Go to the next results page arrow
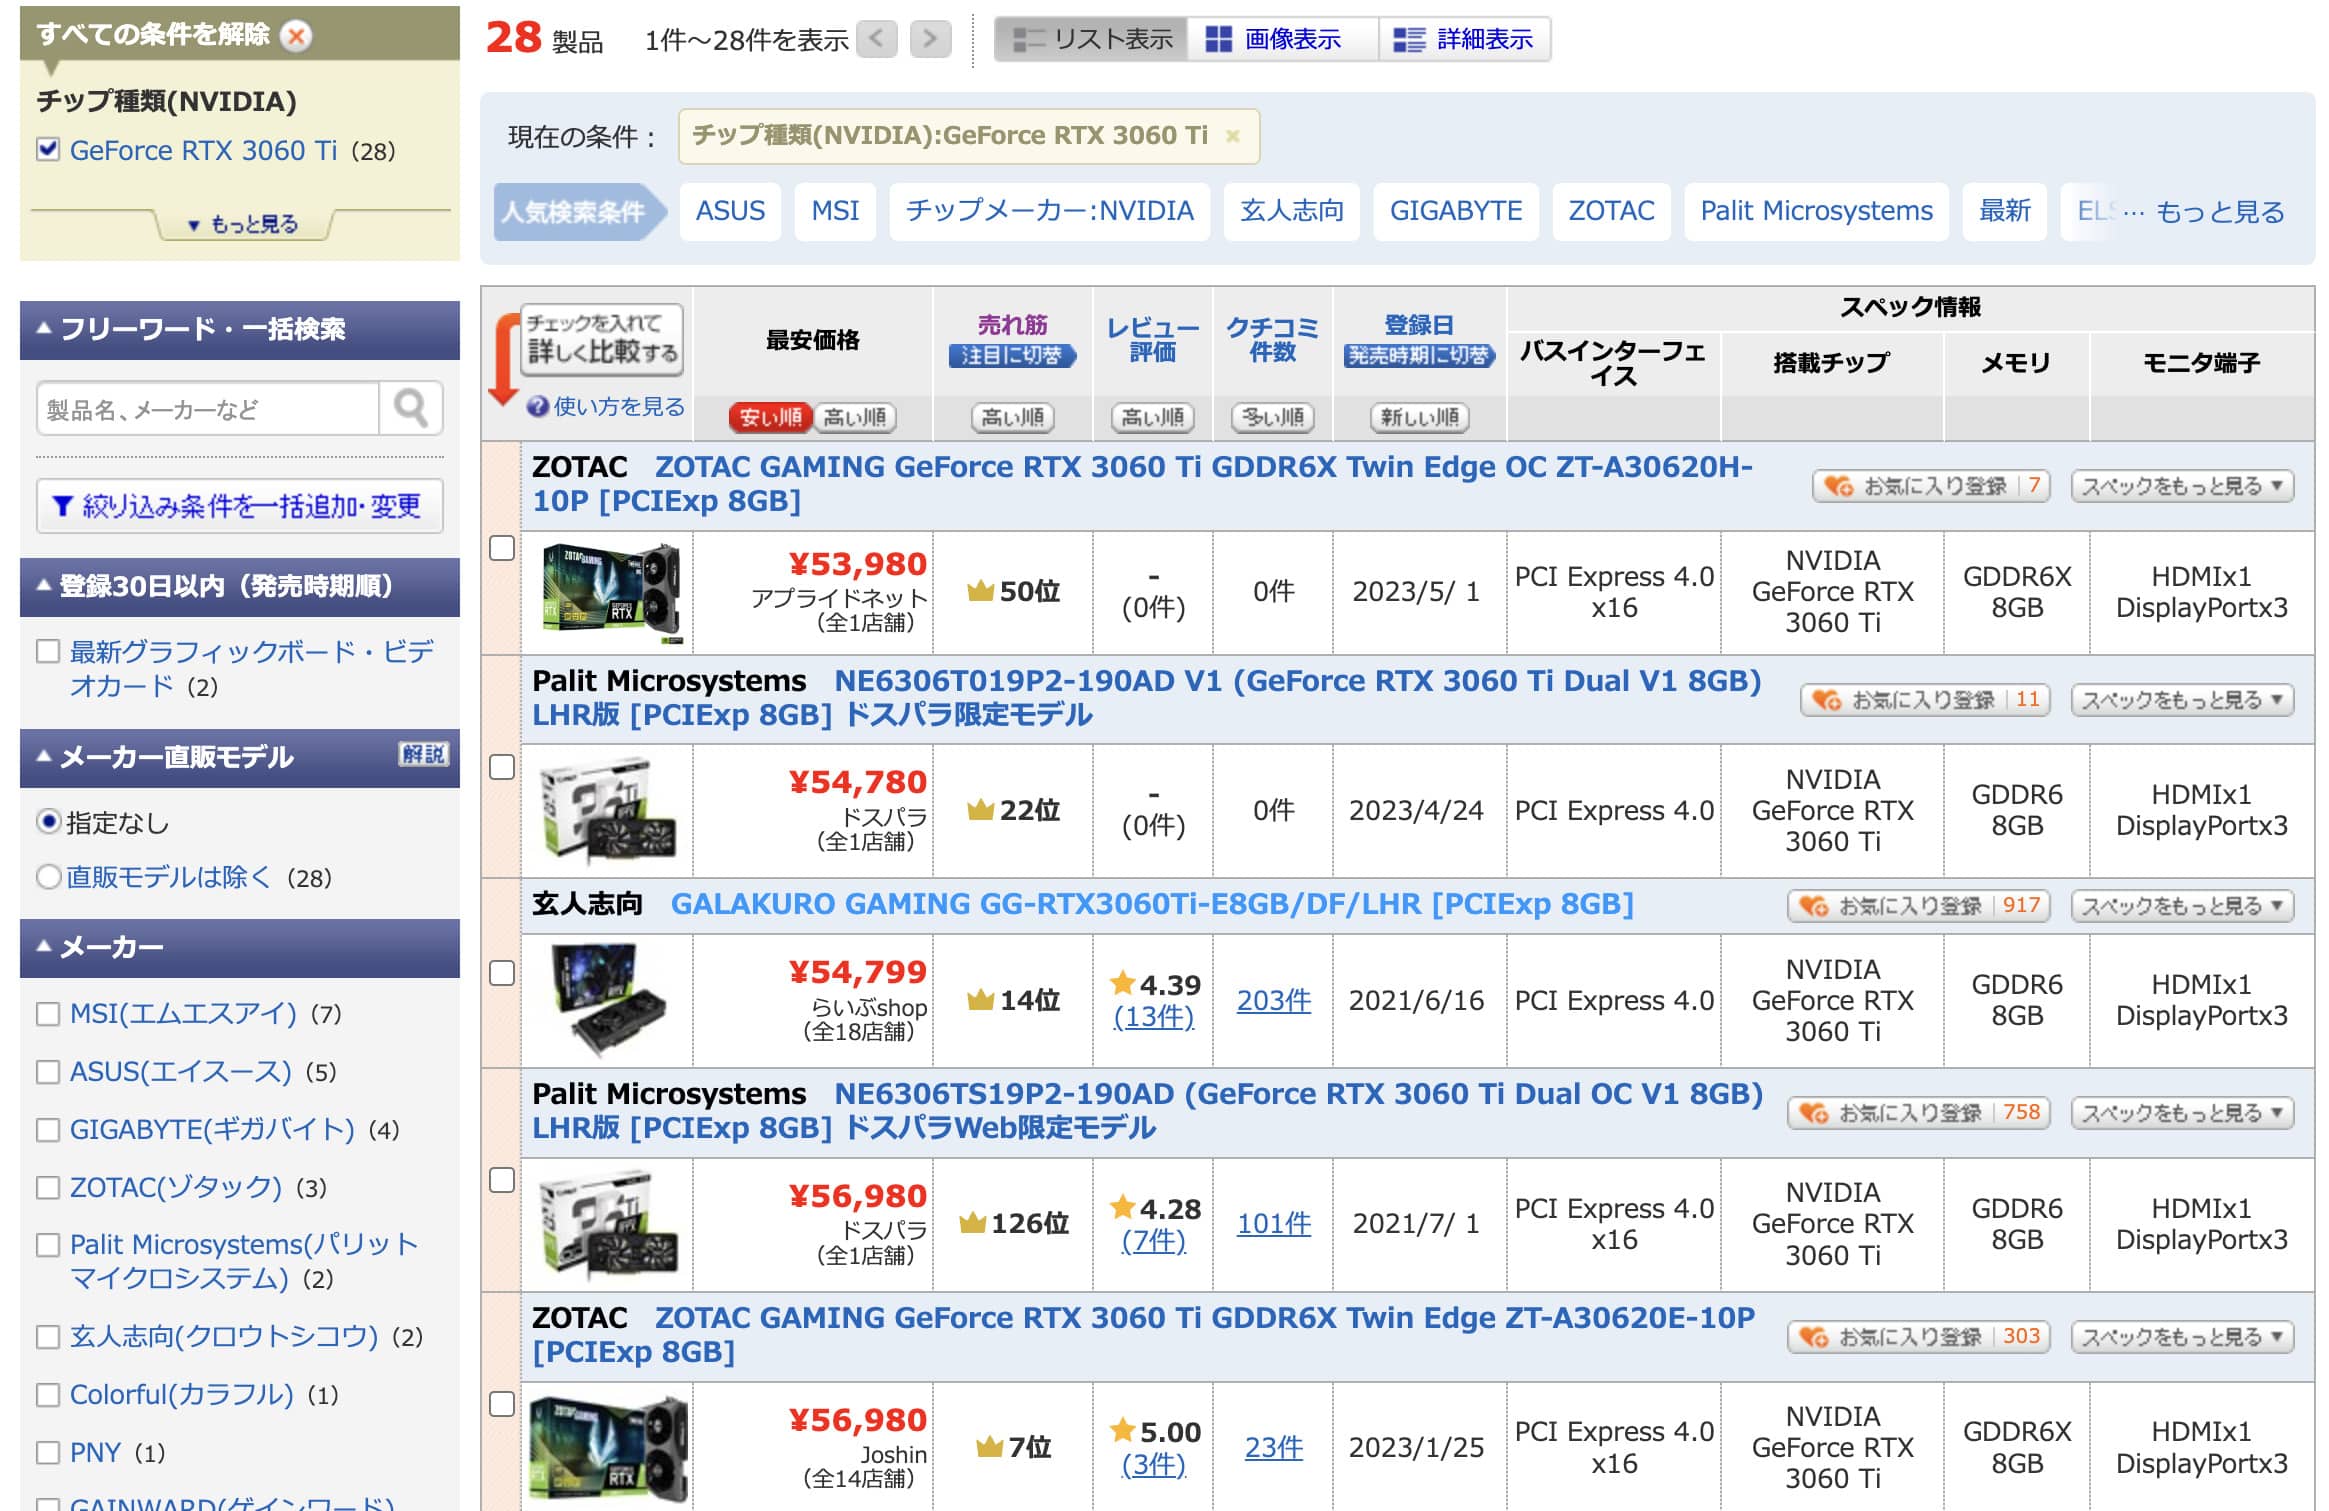The height and width of the screenshot is (1511, 2329). pos(930,39)
